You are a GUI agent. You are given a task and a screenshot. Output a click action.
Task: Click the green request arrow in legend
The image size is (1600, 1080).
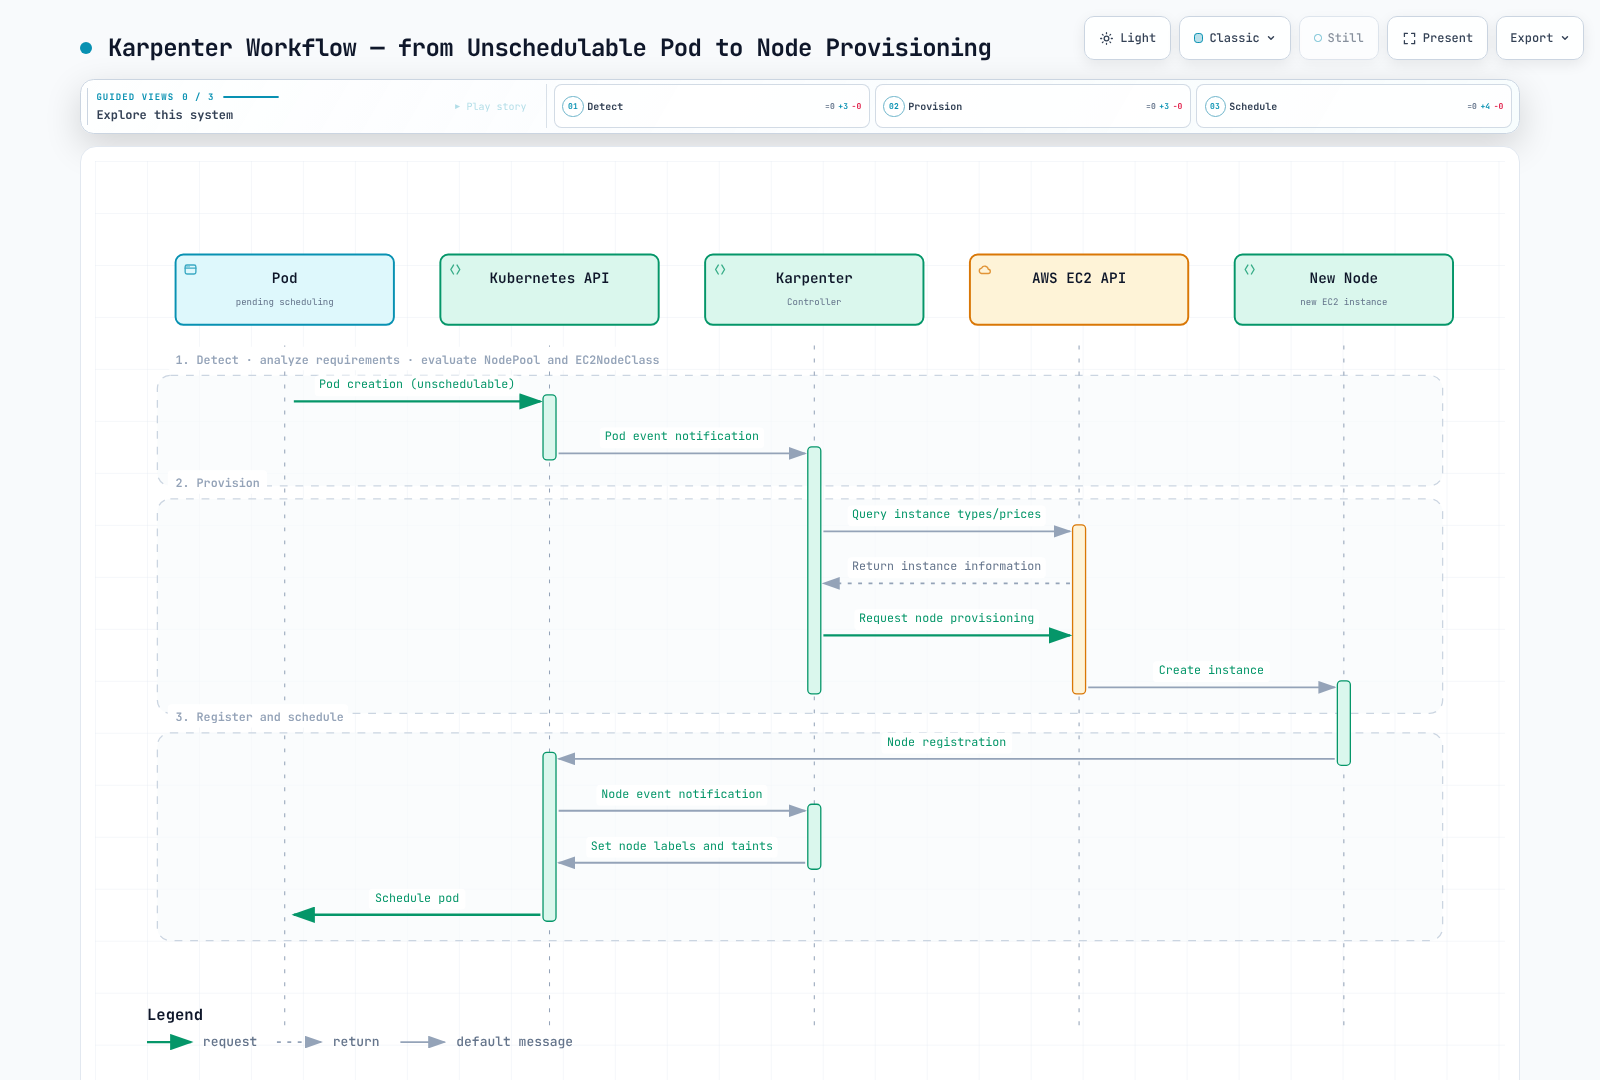170,1042
